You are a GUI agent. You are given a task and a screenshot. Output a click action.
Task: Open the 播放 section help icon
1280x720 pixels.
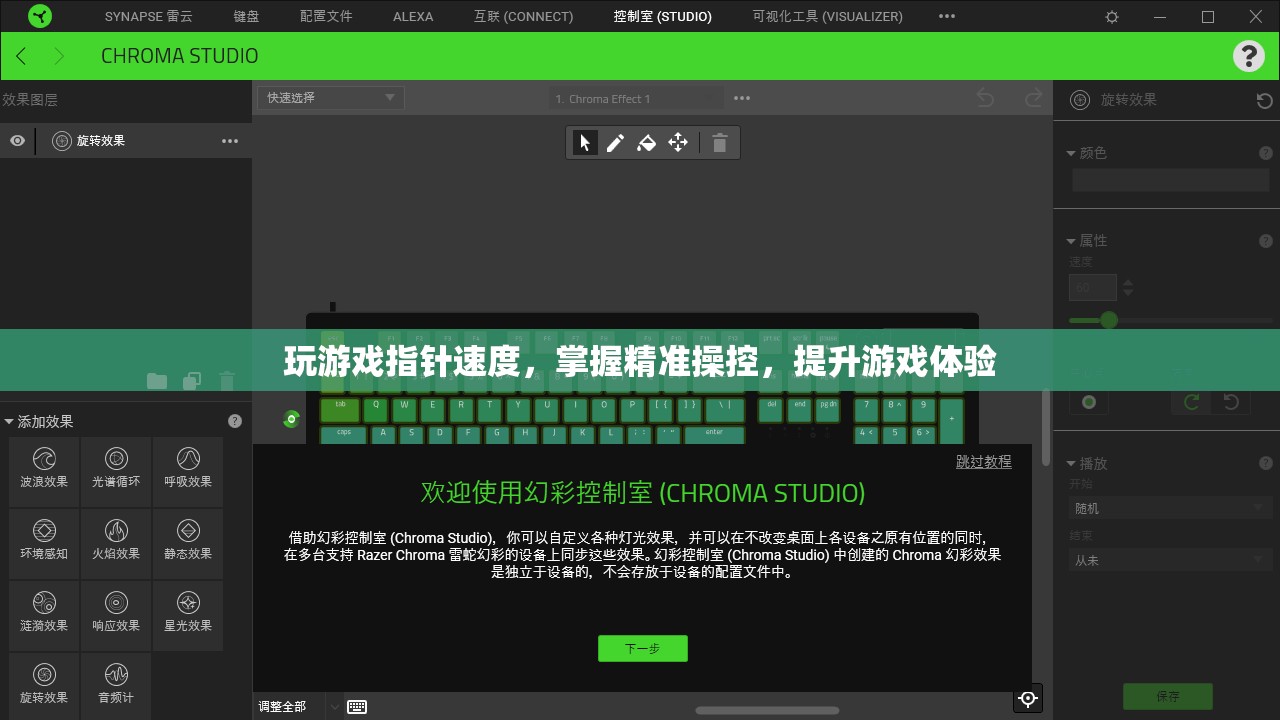[x=1266, y=463]
